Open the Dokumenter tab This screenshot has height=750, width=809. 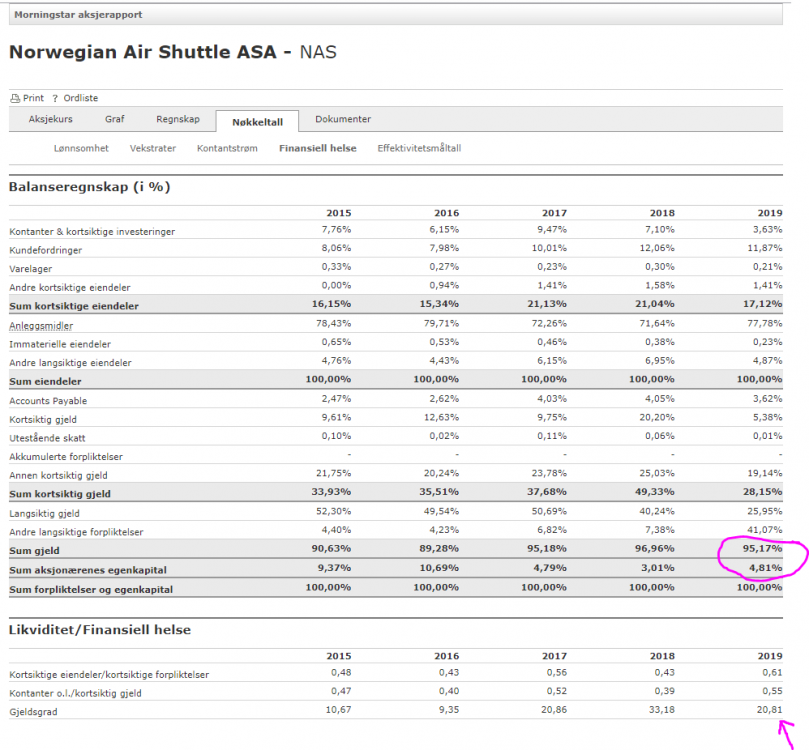click(x=343, y=119)
